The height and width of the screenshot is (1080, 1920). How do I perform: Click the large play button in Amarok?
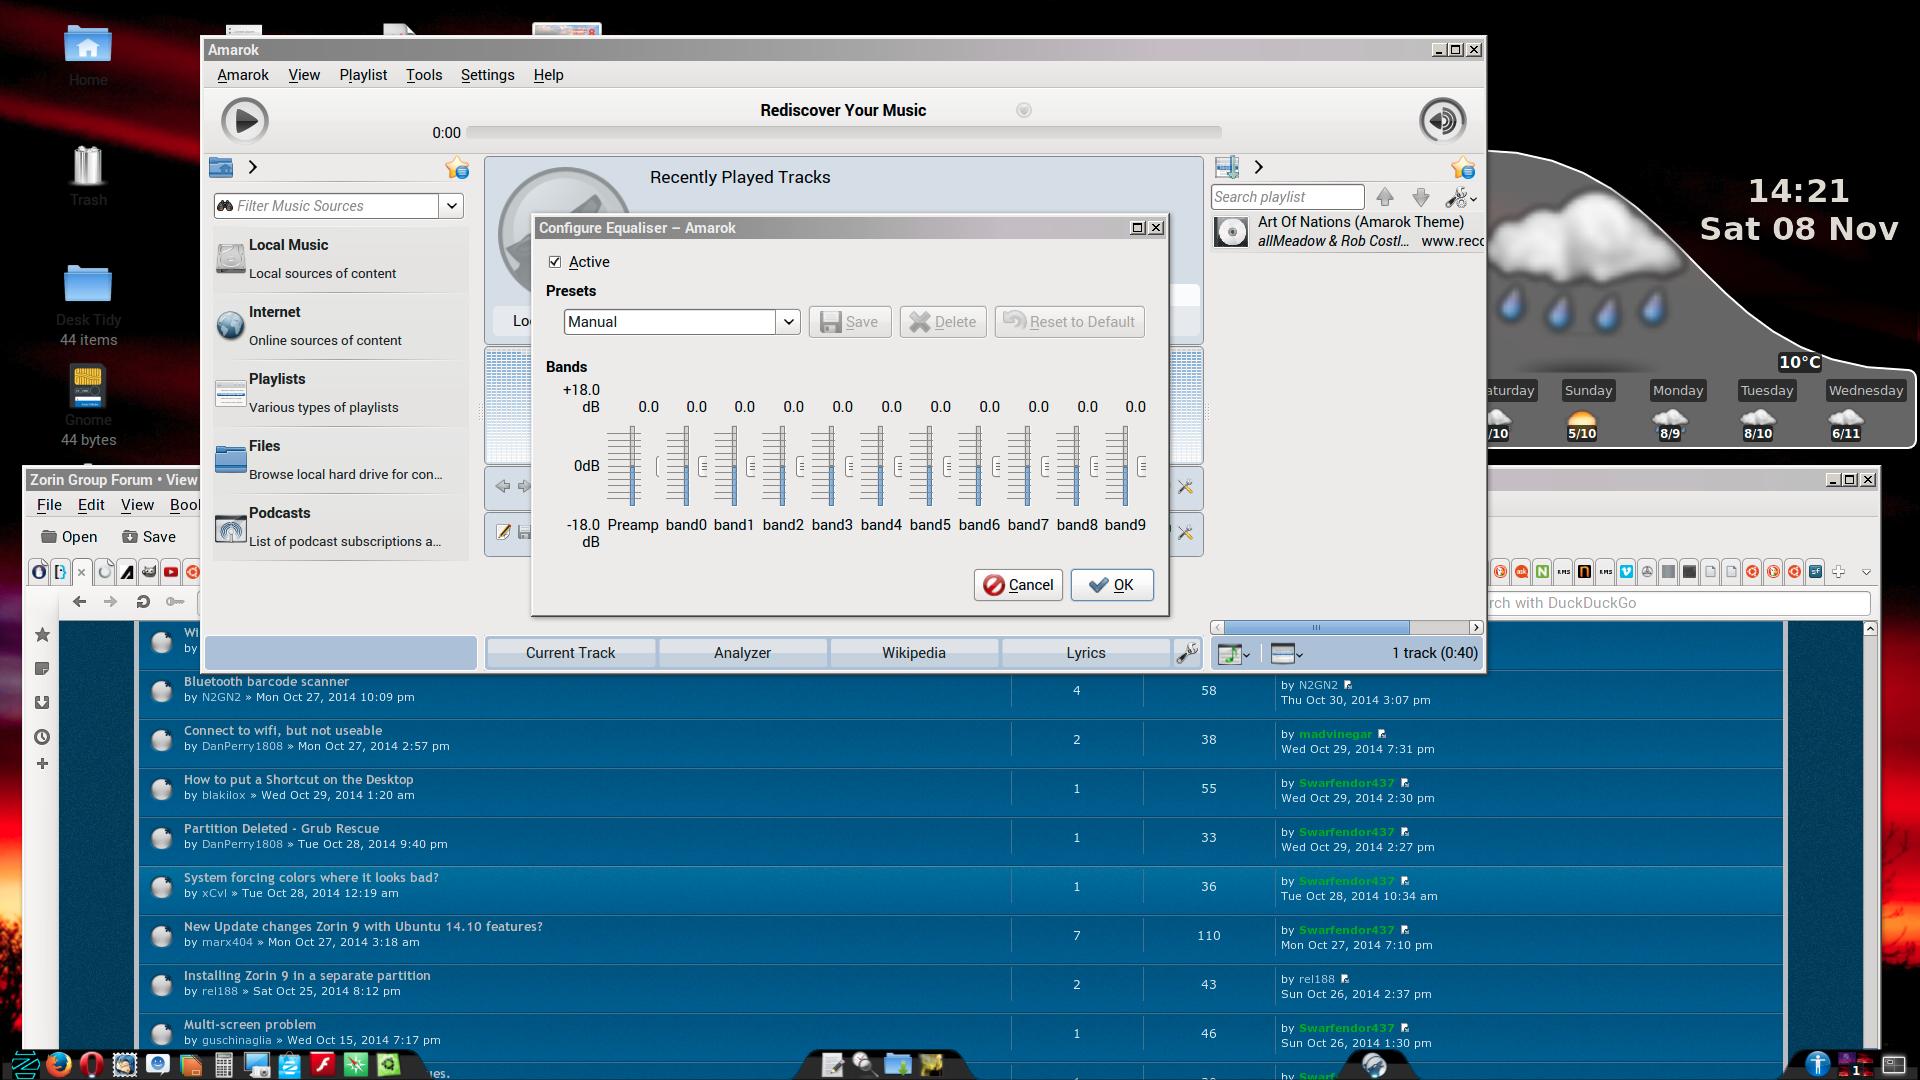(245, 121)
